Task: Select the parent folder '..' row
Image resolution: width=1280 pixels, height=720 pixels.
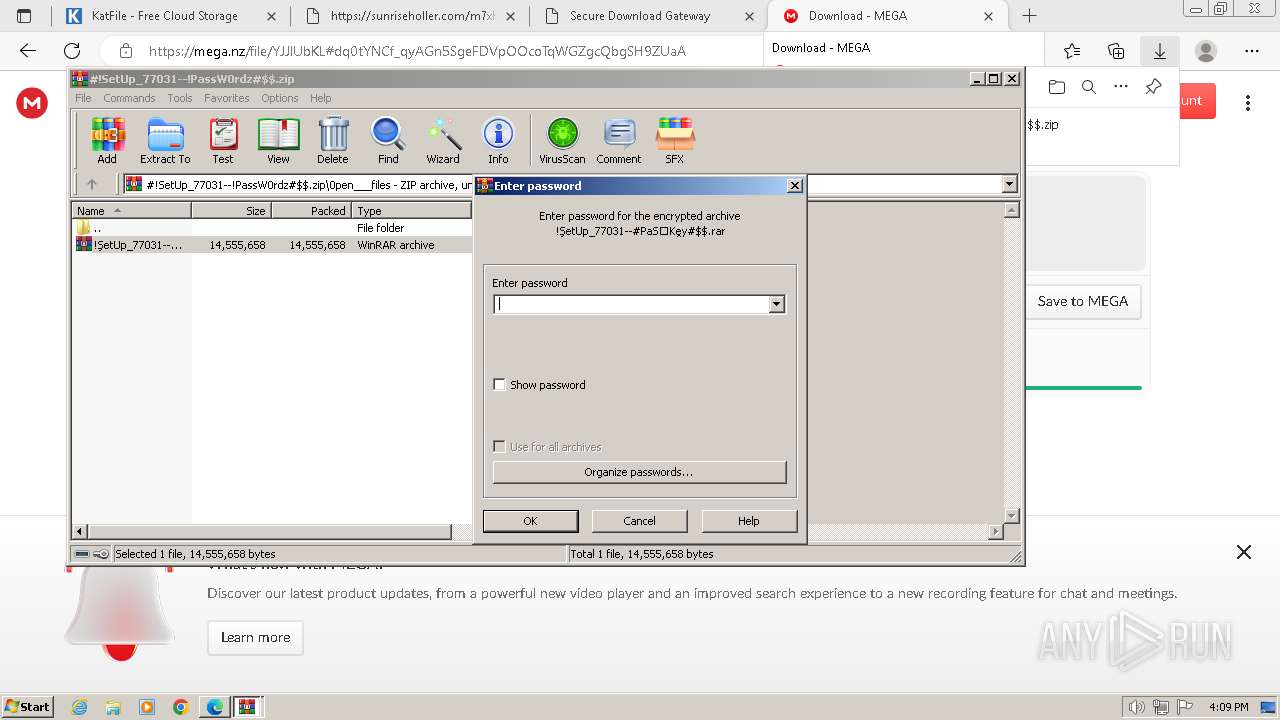Action: coord(272,228)
